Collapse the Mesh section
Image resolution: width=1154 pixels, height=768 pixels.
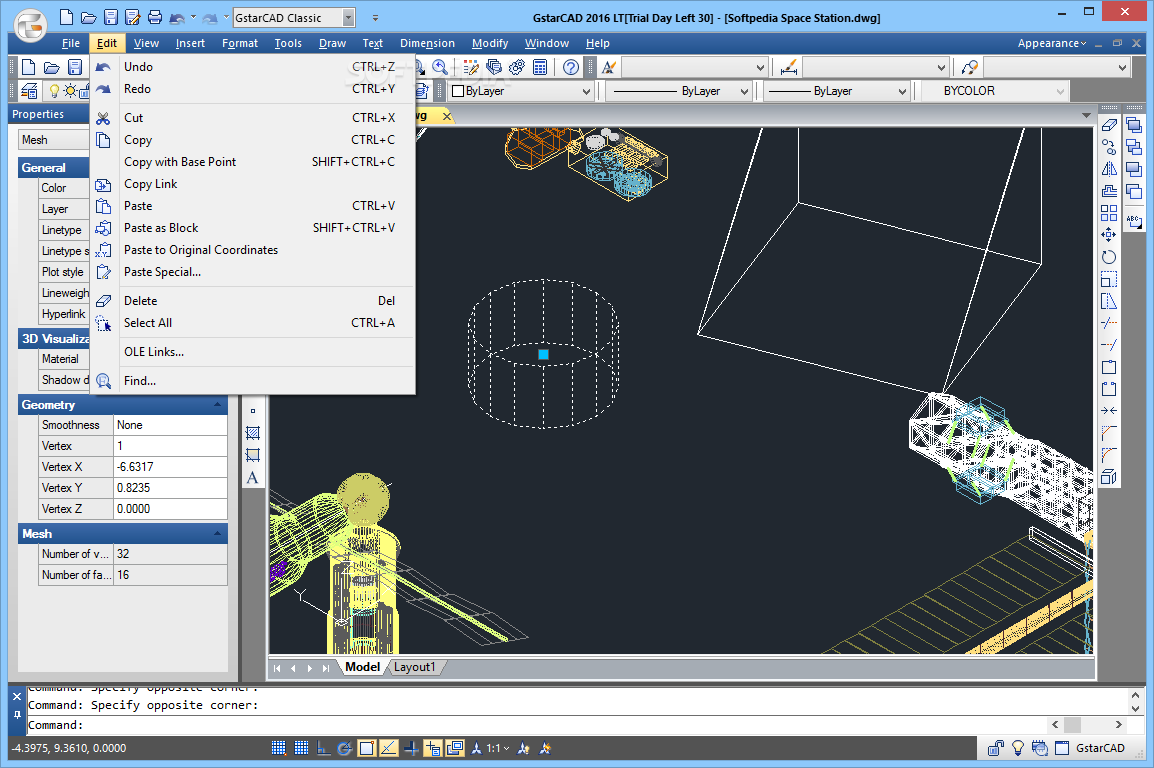(217, 533)
